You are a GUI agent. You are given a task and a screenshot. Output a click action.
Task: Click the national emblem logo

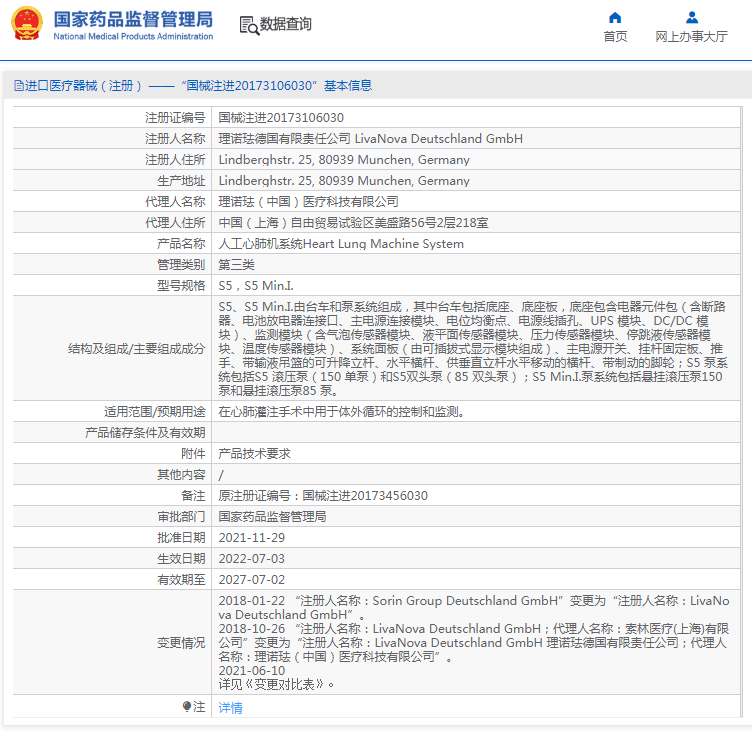coord(26,24)
